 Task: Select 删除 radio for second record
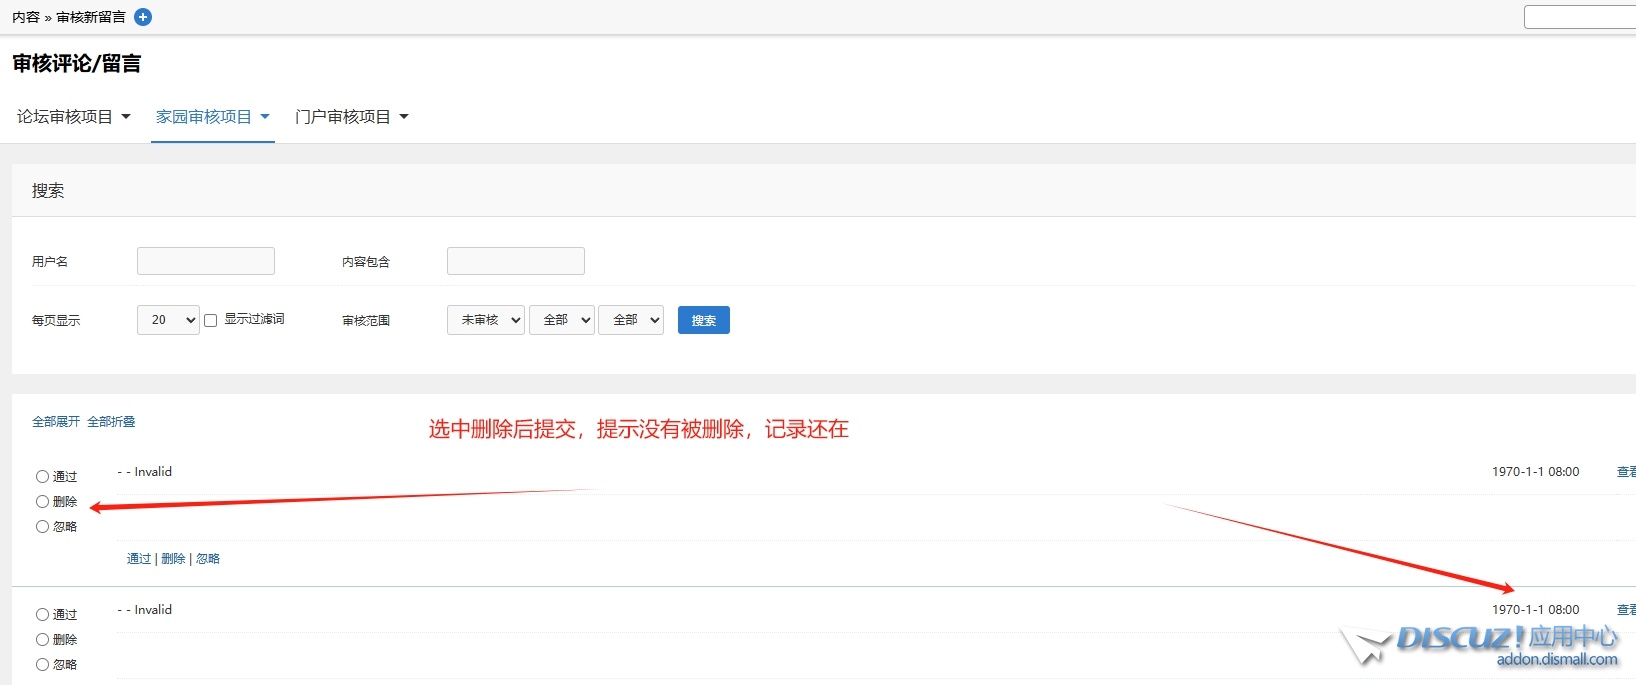pyautogui.click(x=42, y=640)
